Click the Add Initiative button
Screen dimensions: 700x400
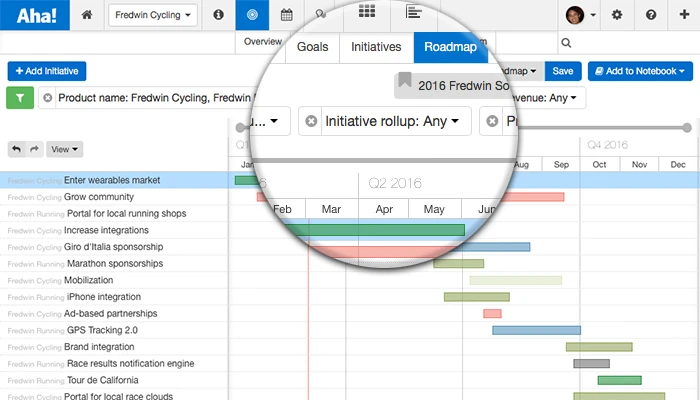[47, 71]
